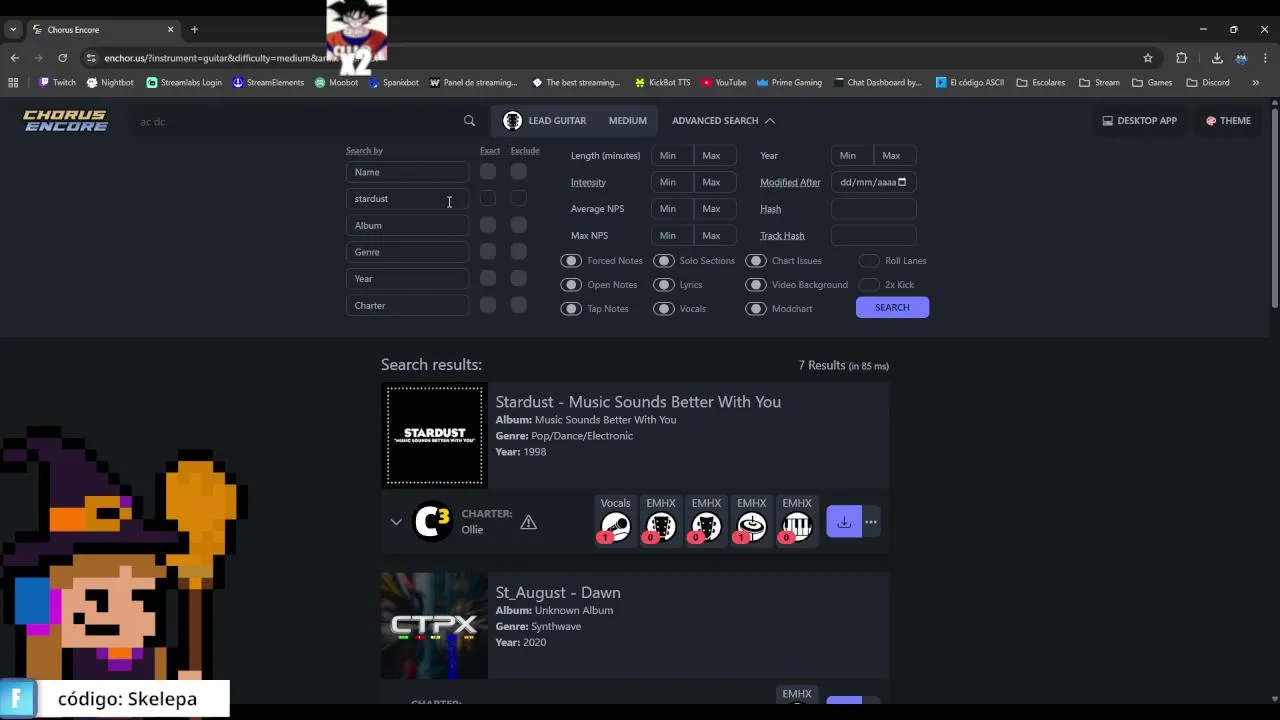Click the Lead Guitar instrument icon
This screenshot has height=720, width=1280.
tap(512, 121)
